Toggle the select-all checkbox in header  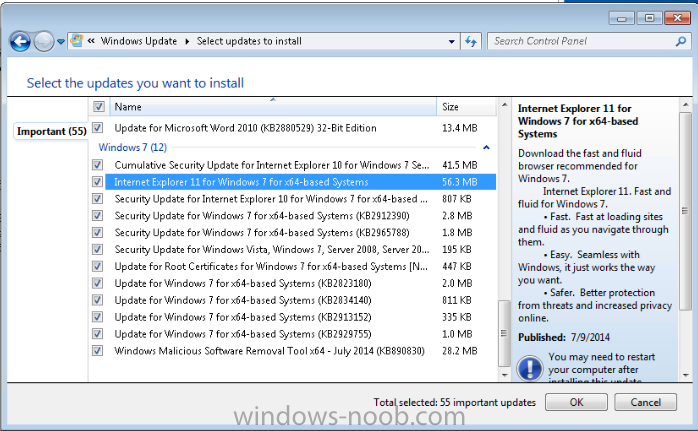[x=98, y=107]
